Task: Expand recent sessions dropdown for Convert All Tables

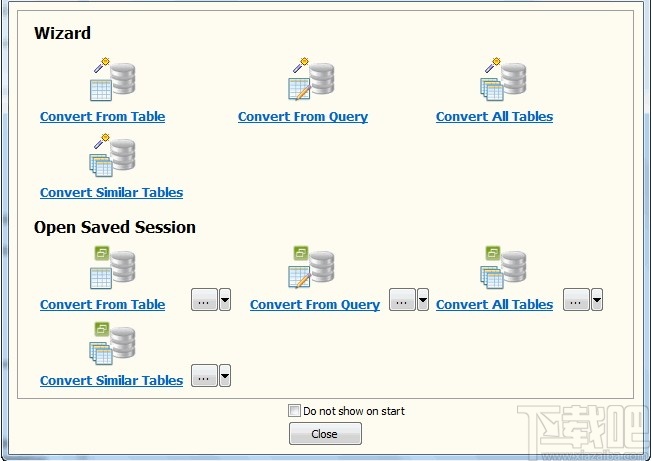Action: (x=597, y=300)
